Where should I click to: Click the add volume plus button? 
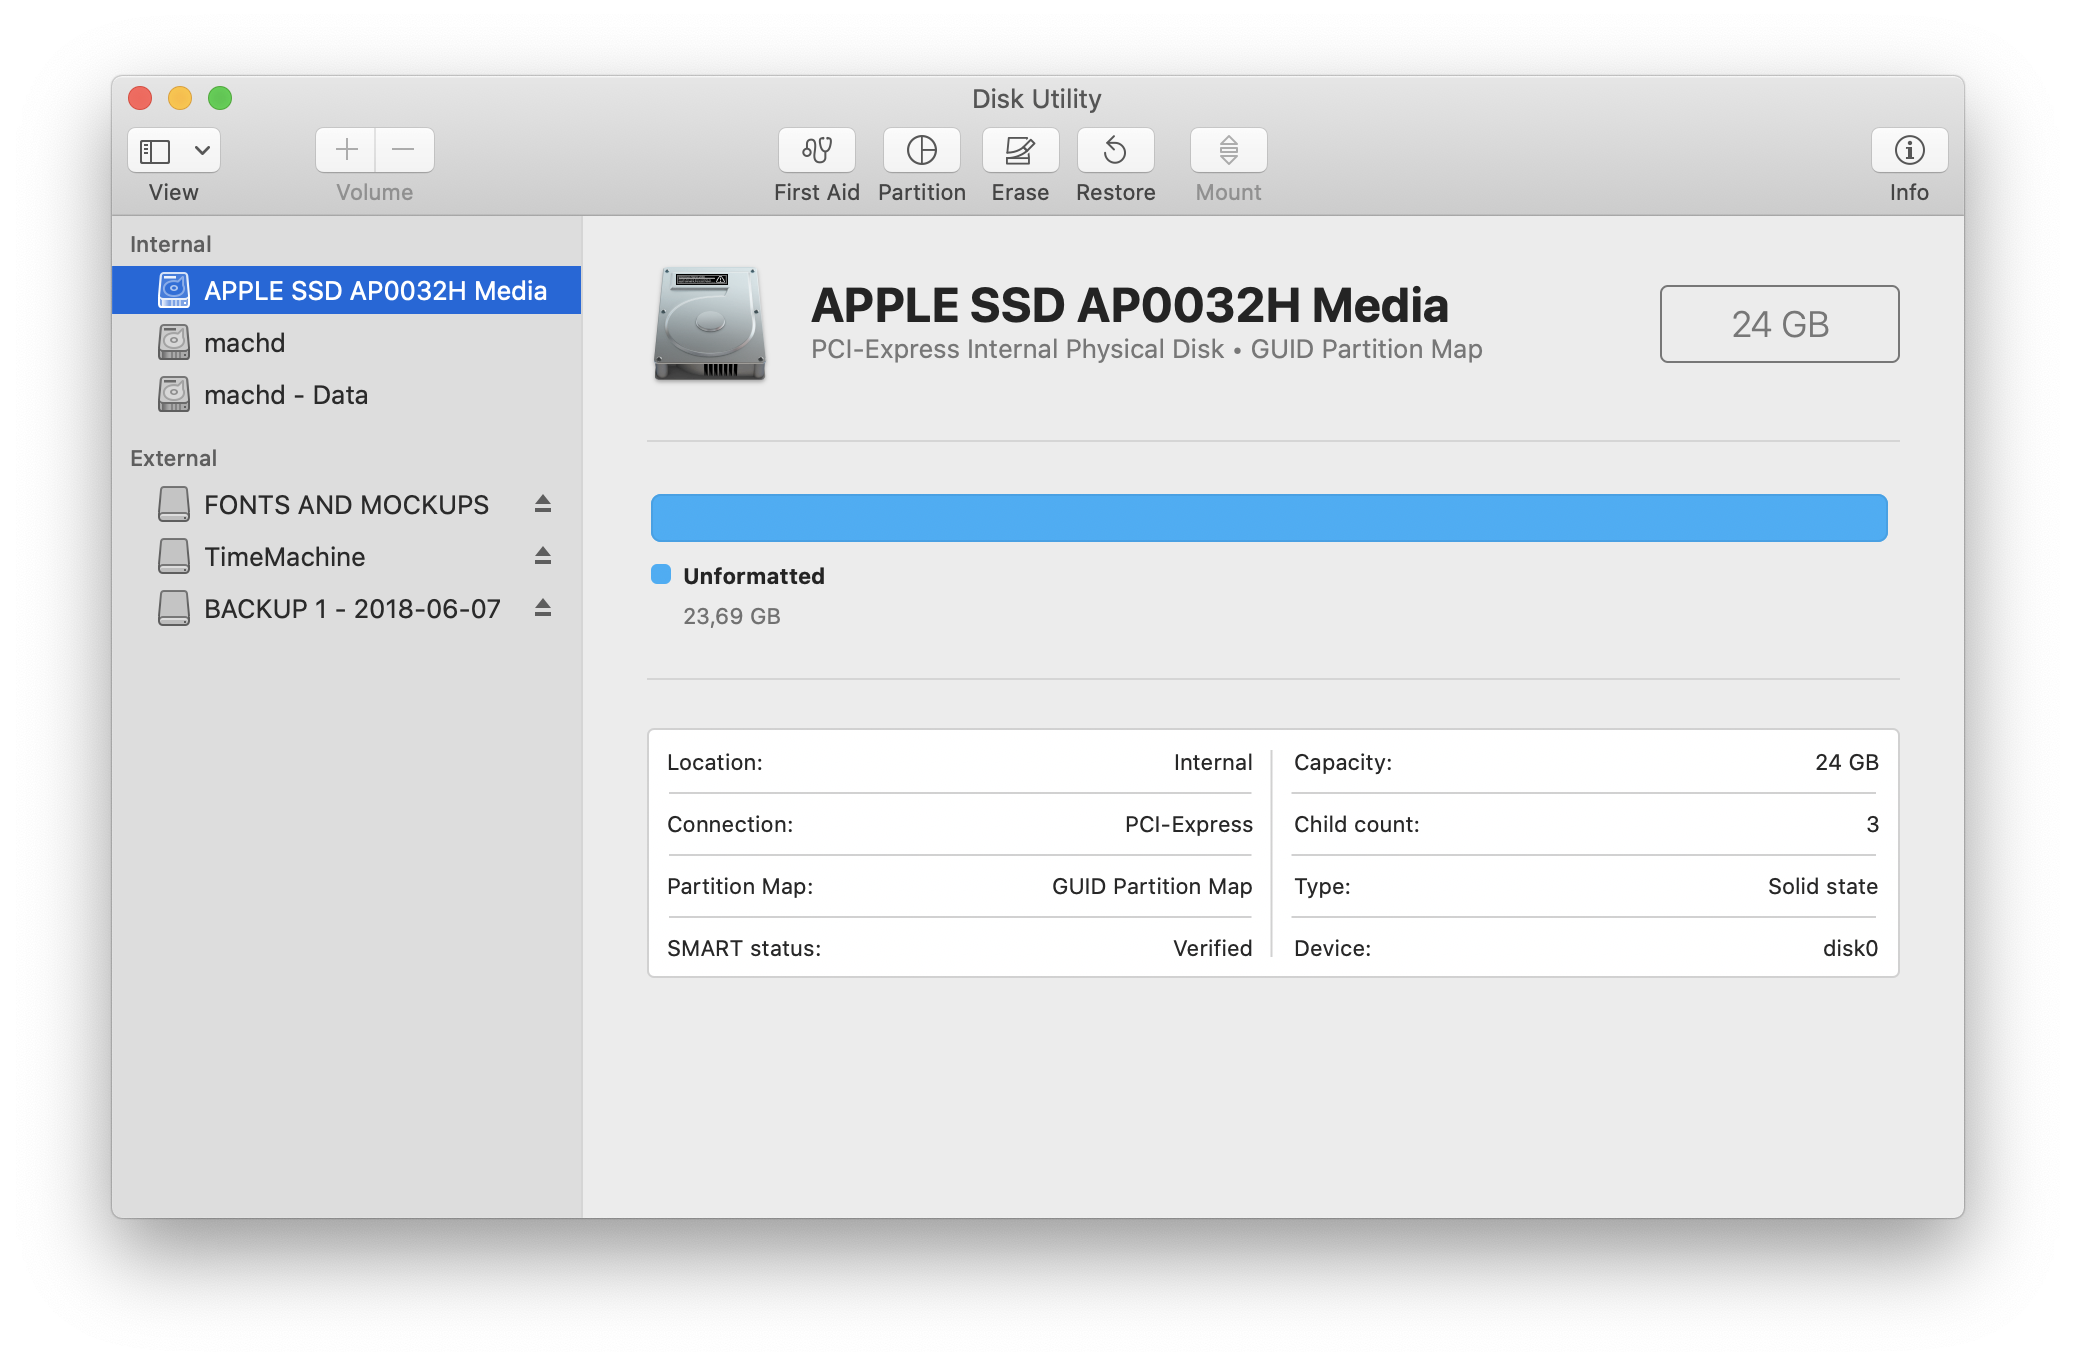(346, 150)
